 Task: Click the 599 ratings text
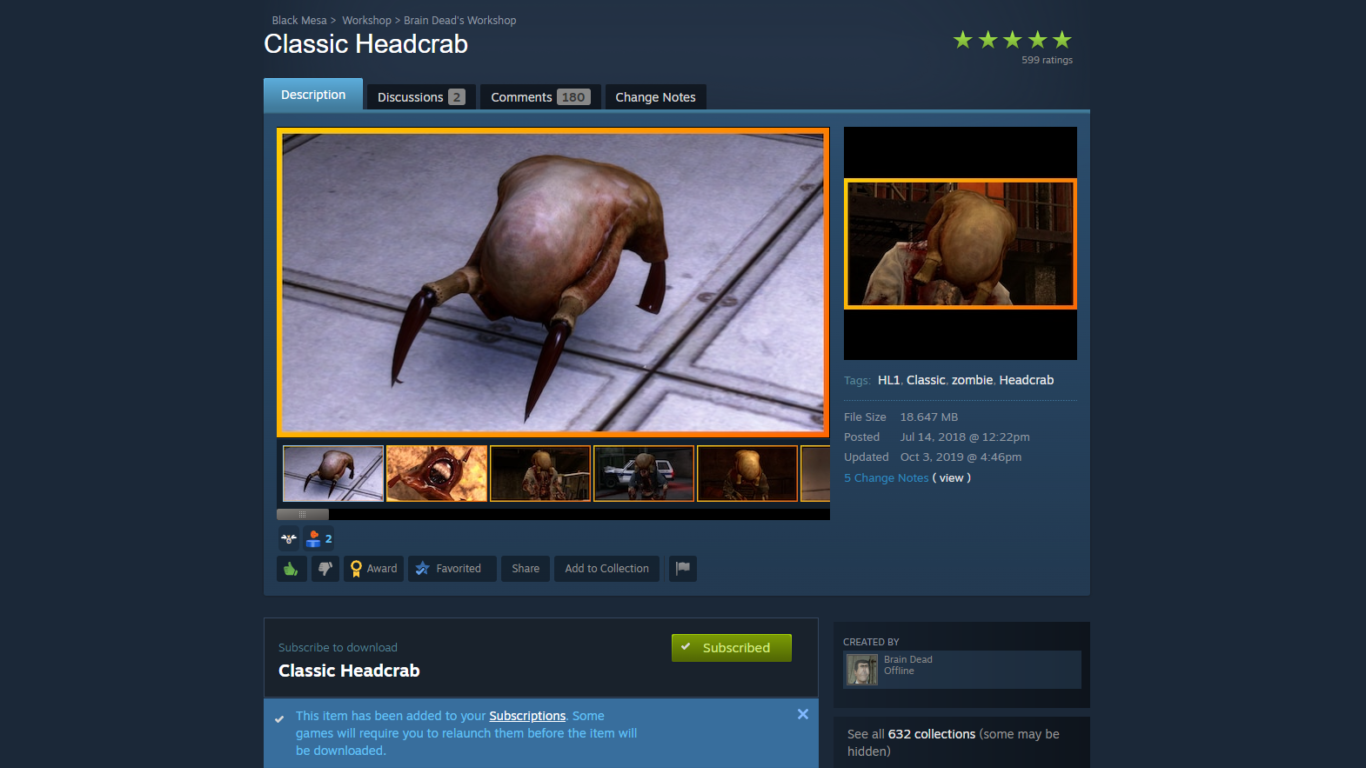point(1047,60)
